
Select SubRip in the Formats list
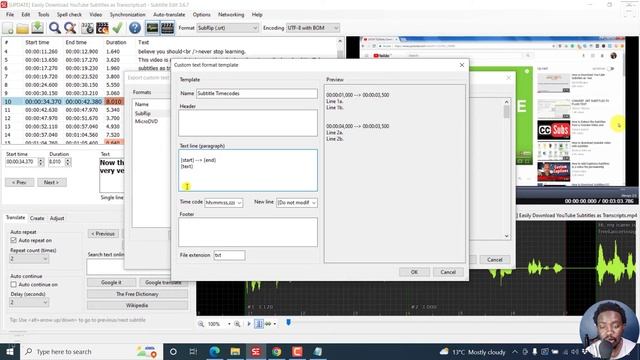click(143, 113)
